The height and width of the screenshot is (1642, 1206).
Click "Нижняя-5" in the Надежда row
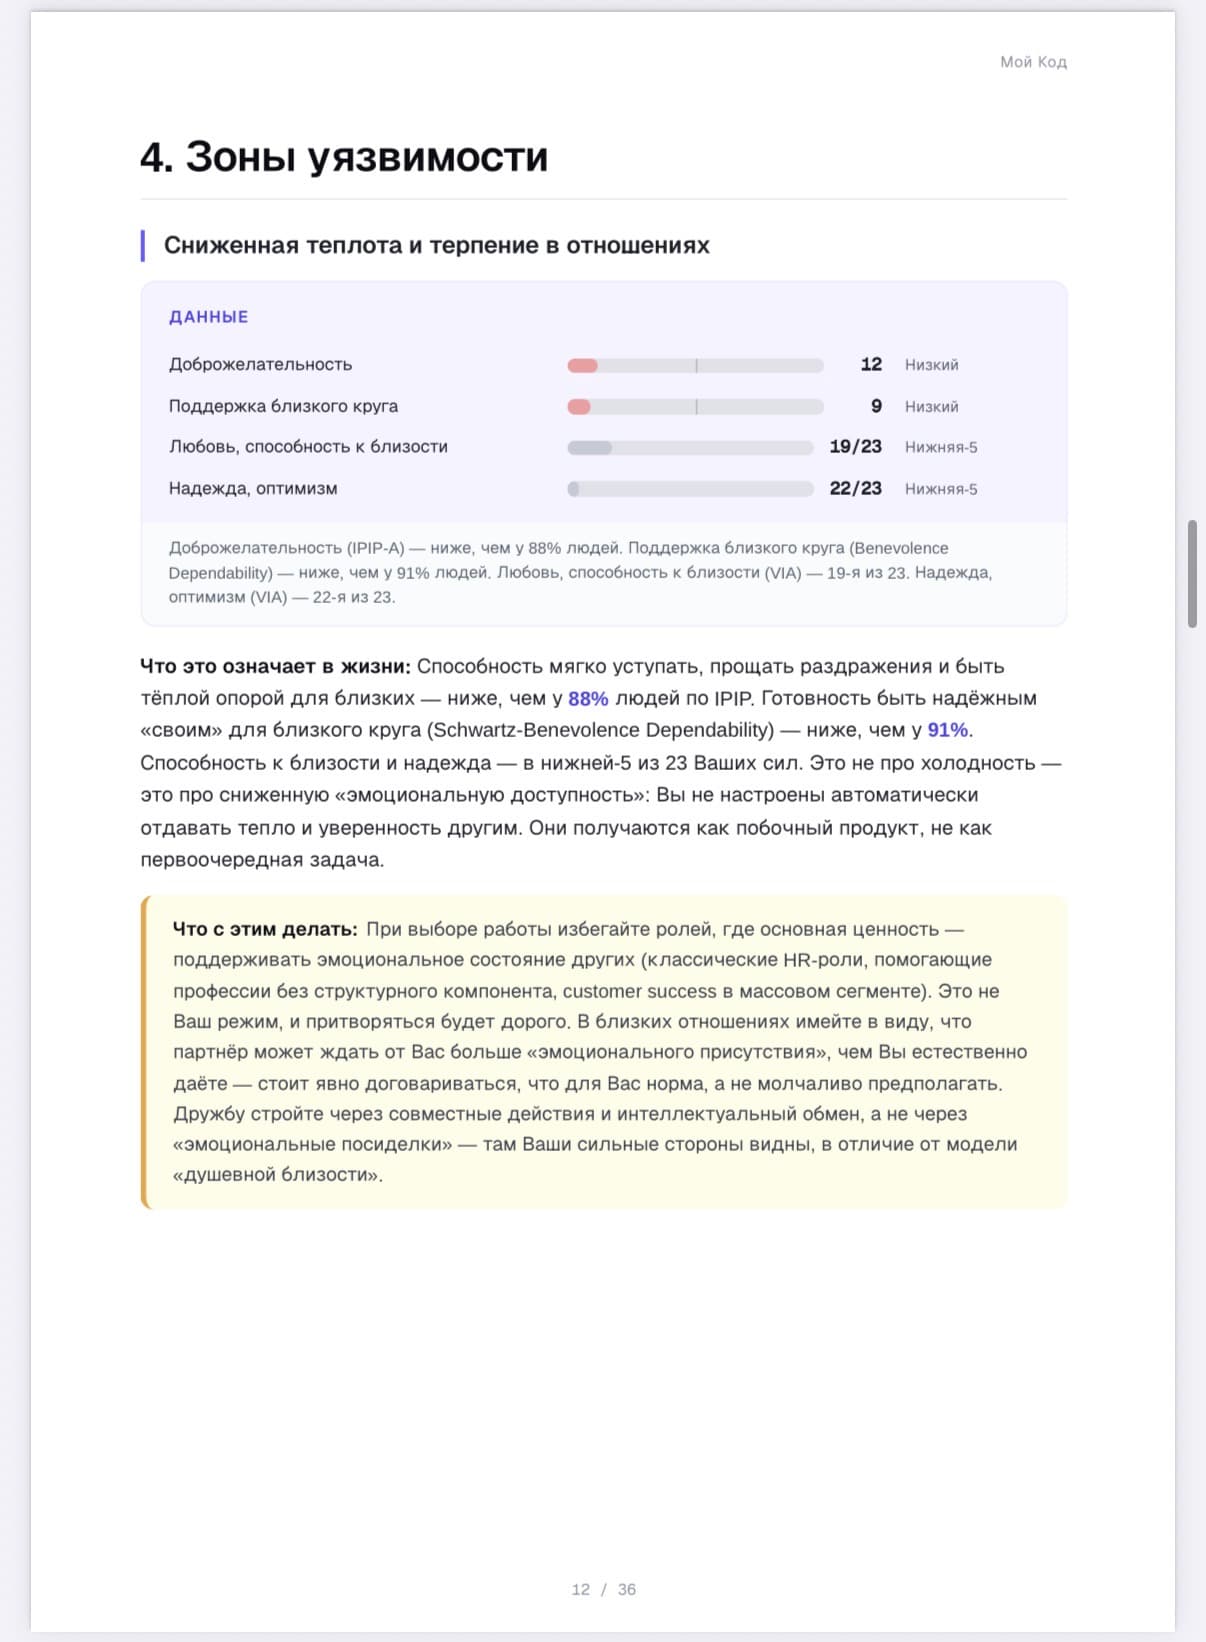pos(941,490)
